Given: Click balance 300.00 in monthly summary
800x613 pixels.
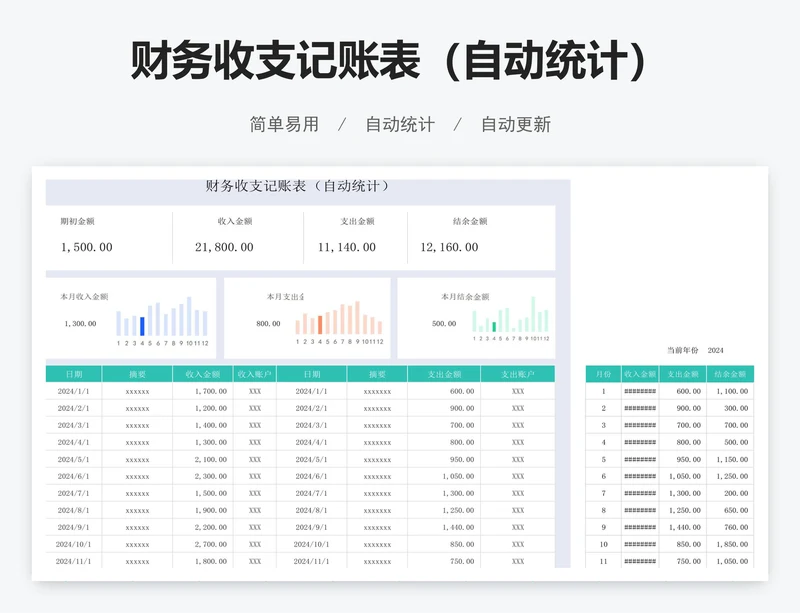Looking at the screenshot, I should (736, 408).
